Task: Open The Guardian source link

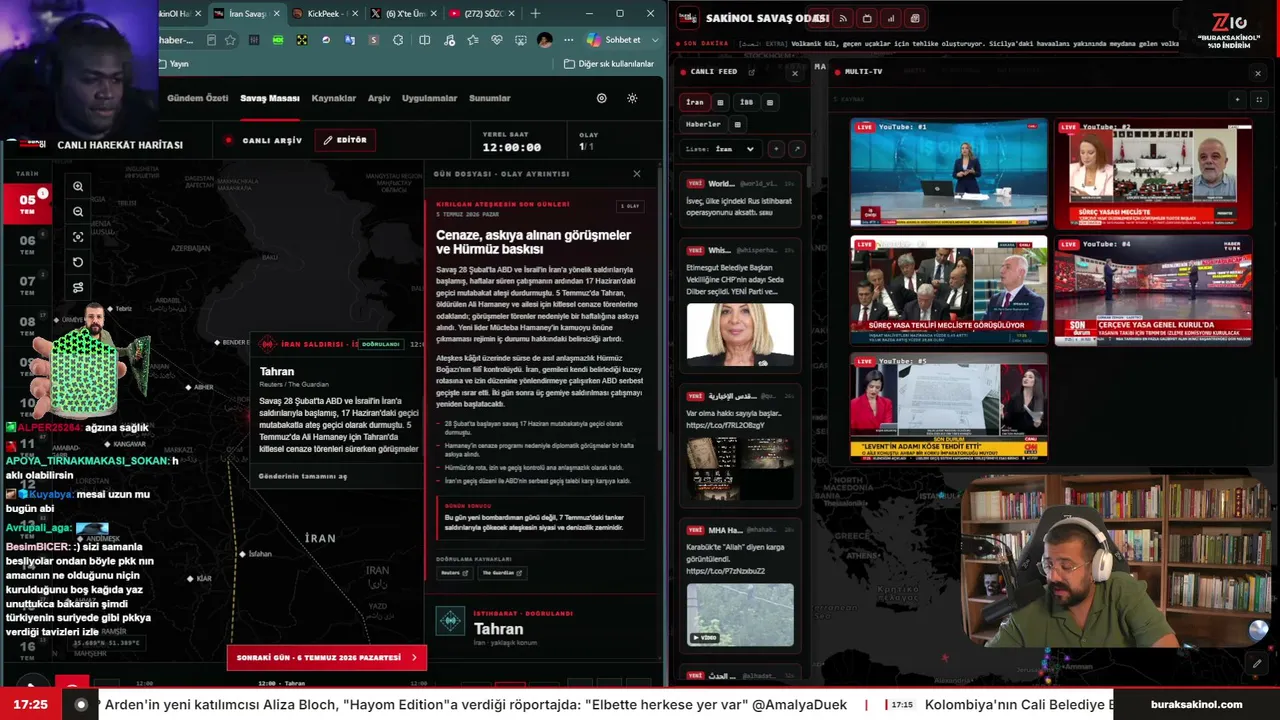Action: click(x=502, y=573)
